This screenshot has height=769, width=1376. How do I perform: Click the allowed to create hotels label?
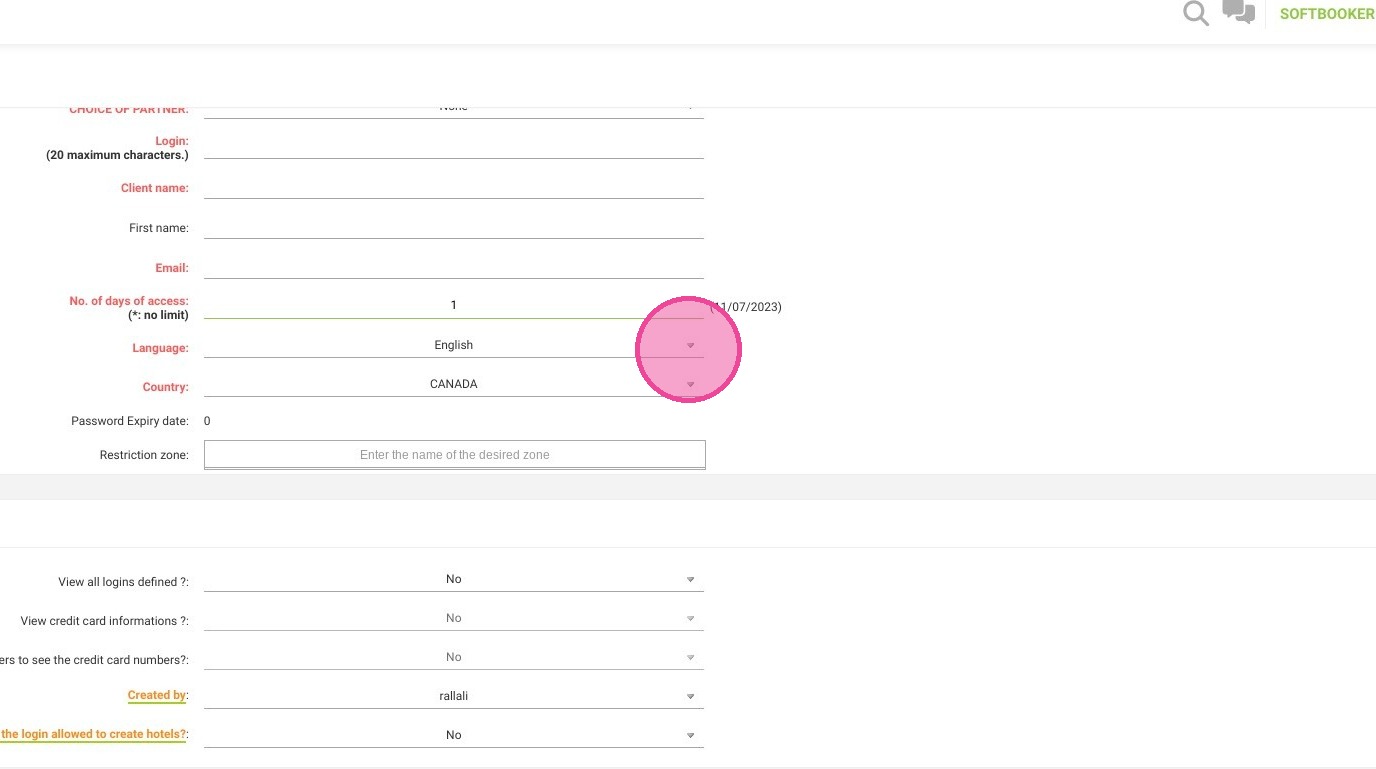pyautogui.click(x=94, y=734)
